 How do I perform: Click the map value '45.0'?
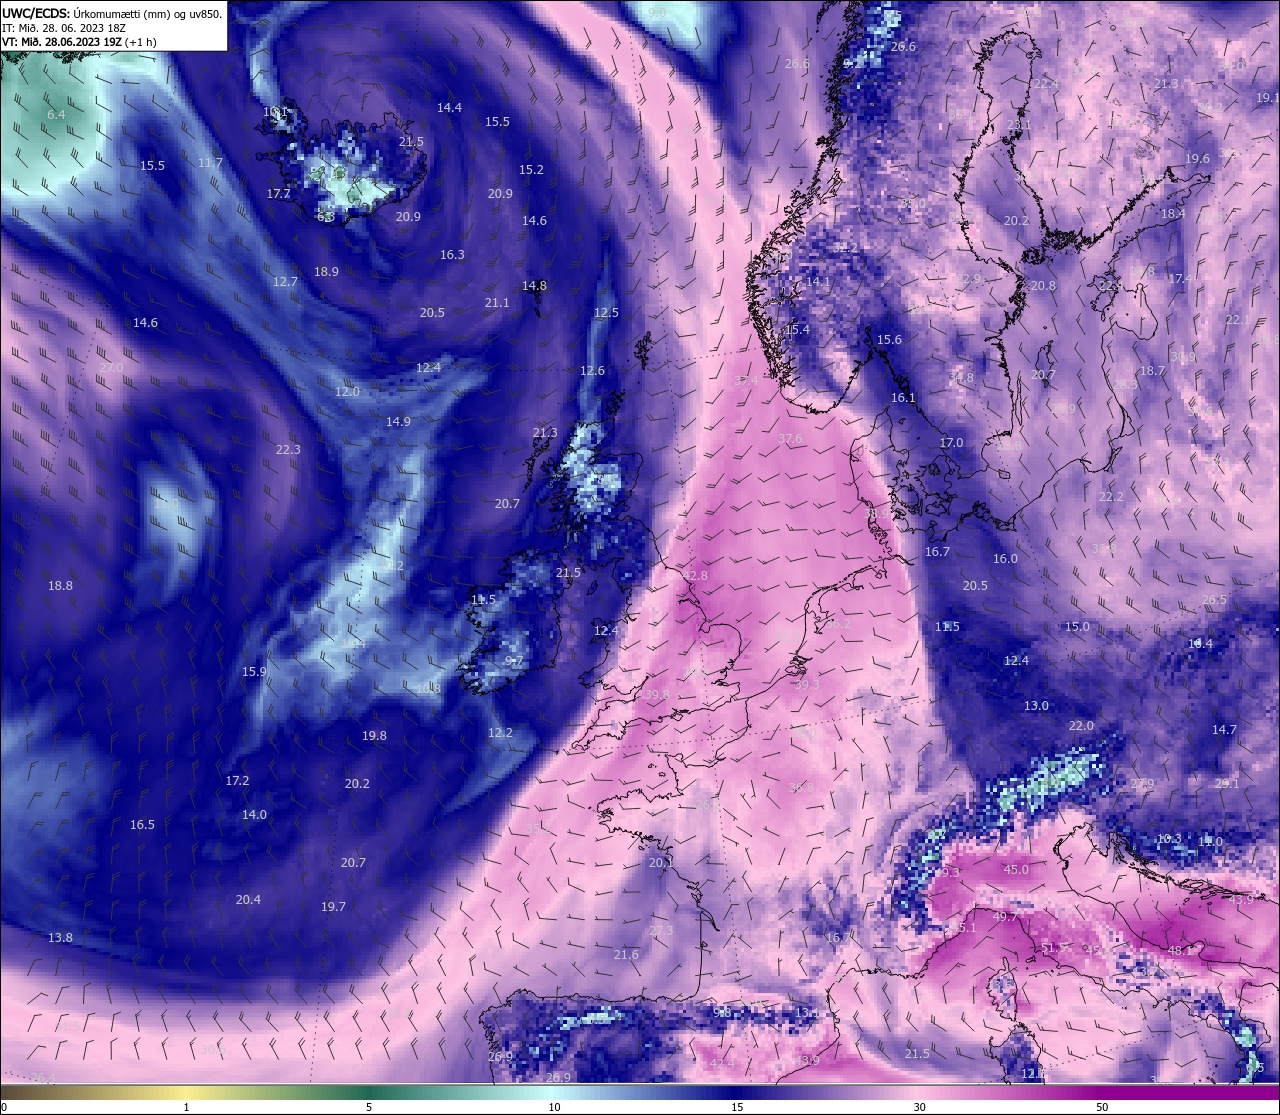[1015, 870]
